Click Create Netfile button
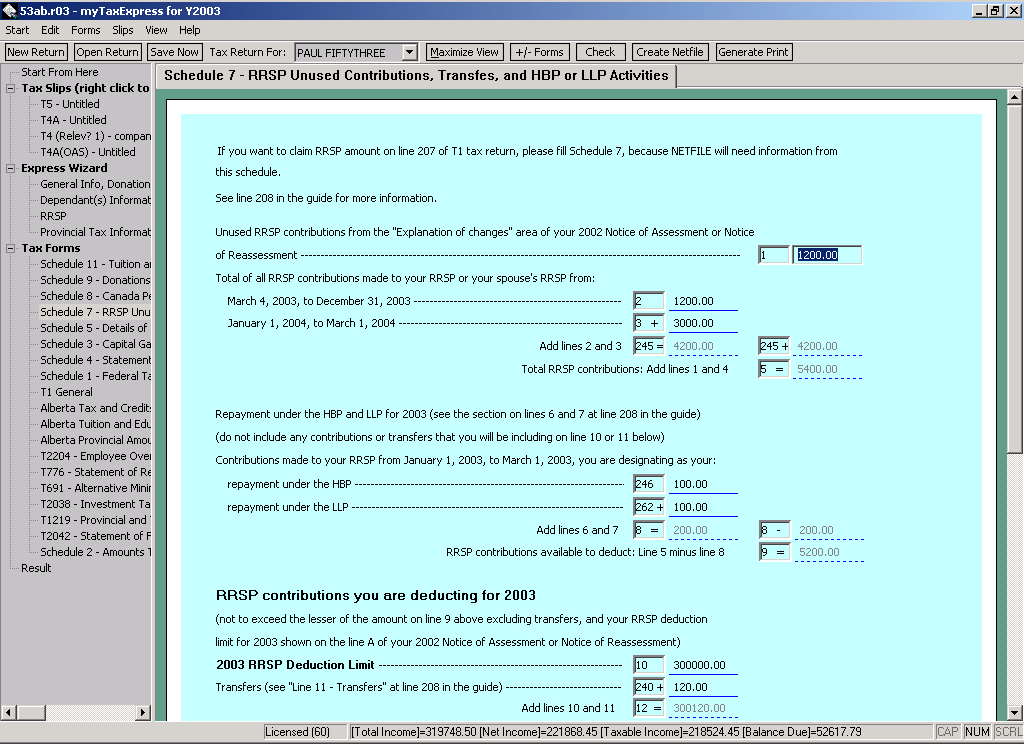1024x744 pixels. pyautogui.click(x=670, y=52)
